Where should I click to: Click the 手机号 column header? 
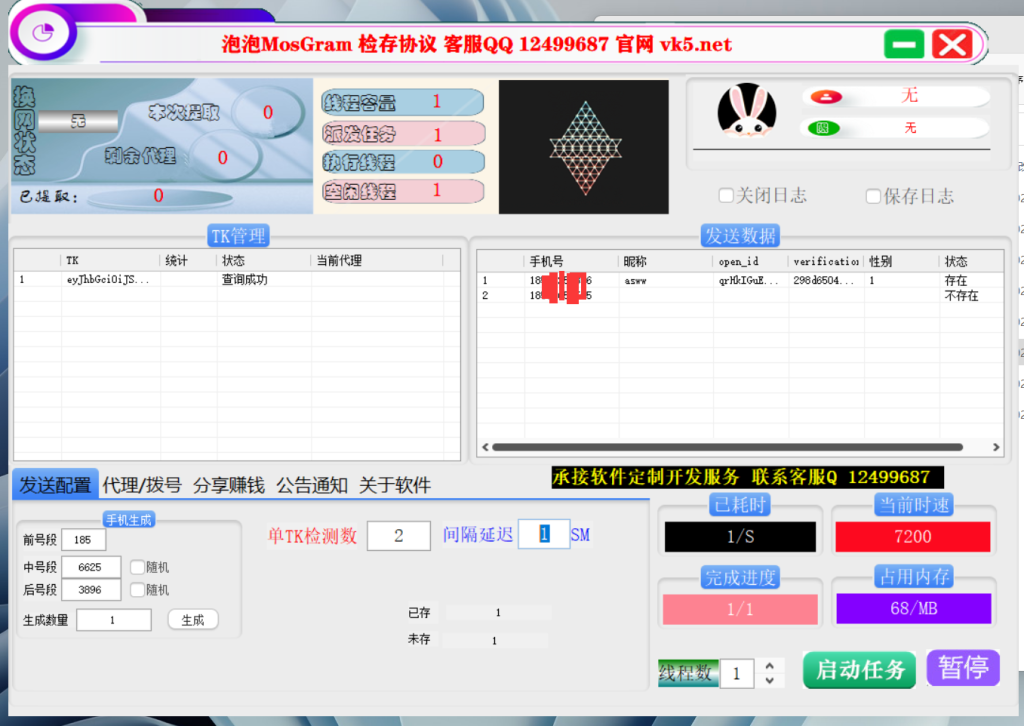point(571,262)
